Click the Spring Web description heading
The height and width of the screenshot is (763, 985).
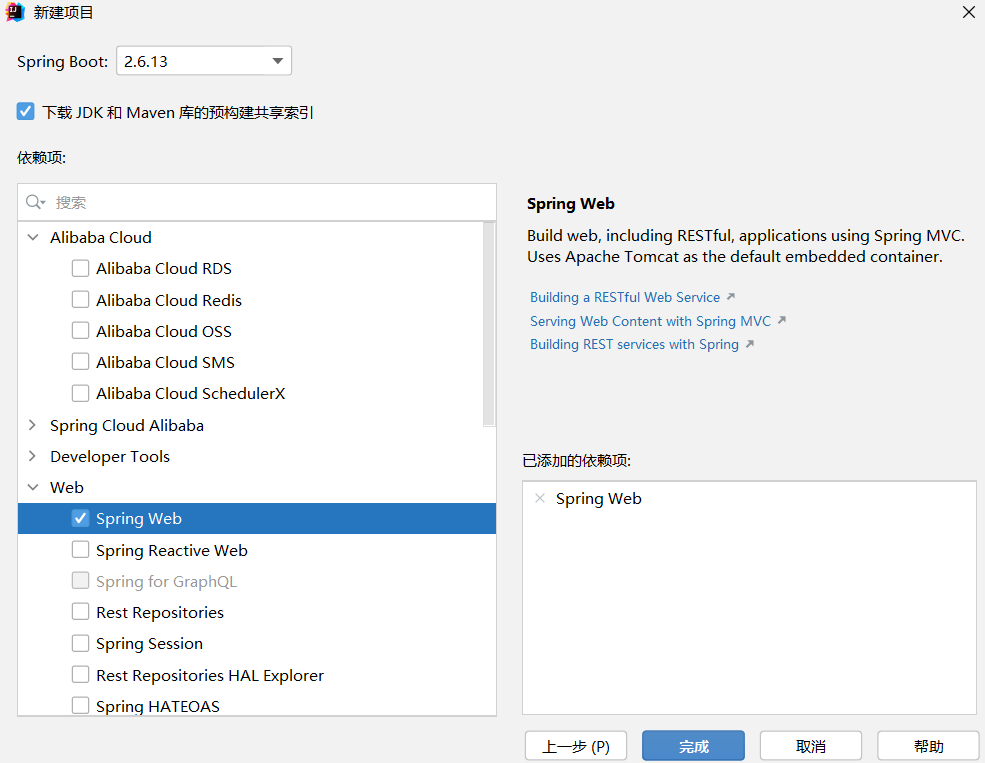[x=570, y=203]
